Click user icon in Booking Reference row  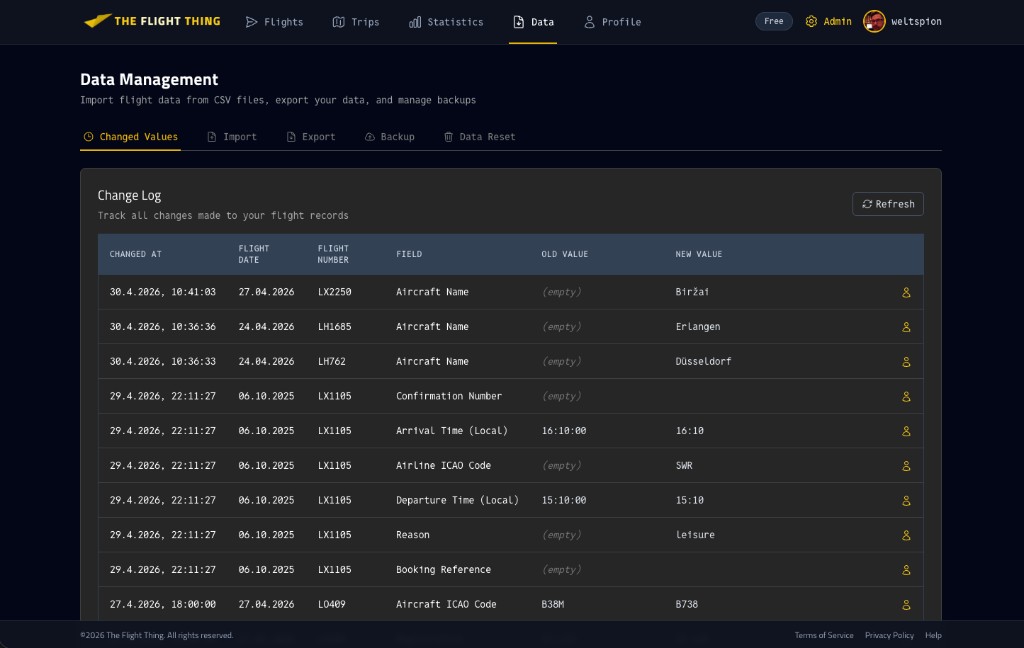click(906, 570)
